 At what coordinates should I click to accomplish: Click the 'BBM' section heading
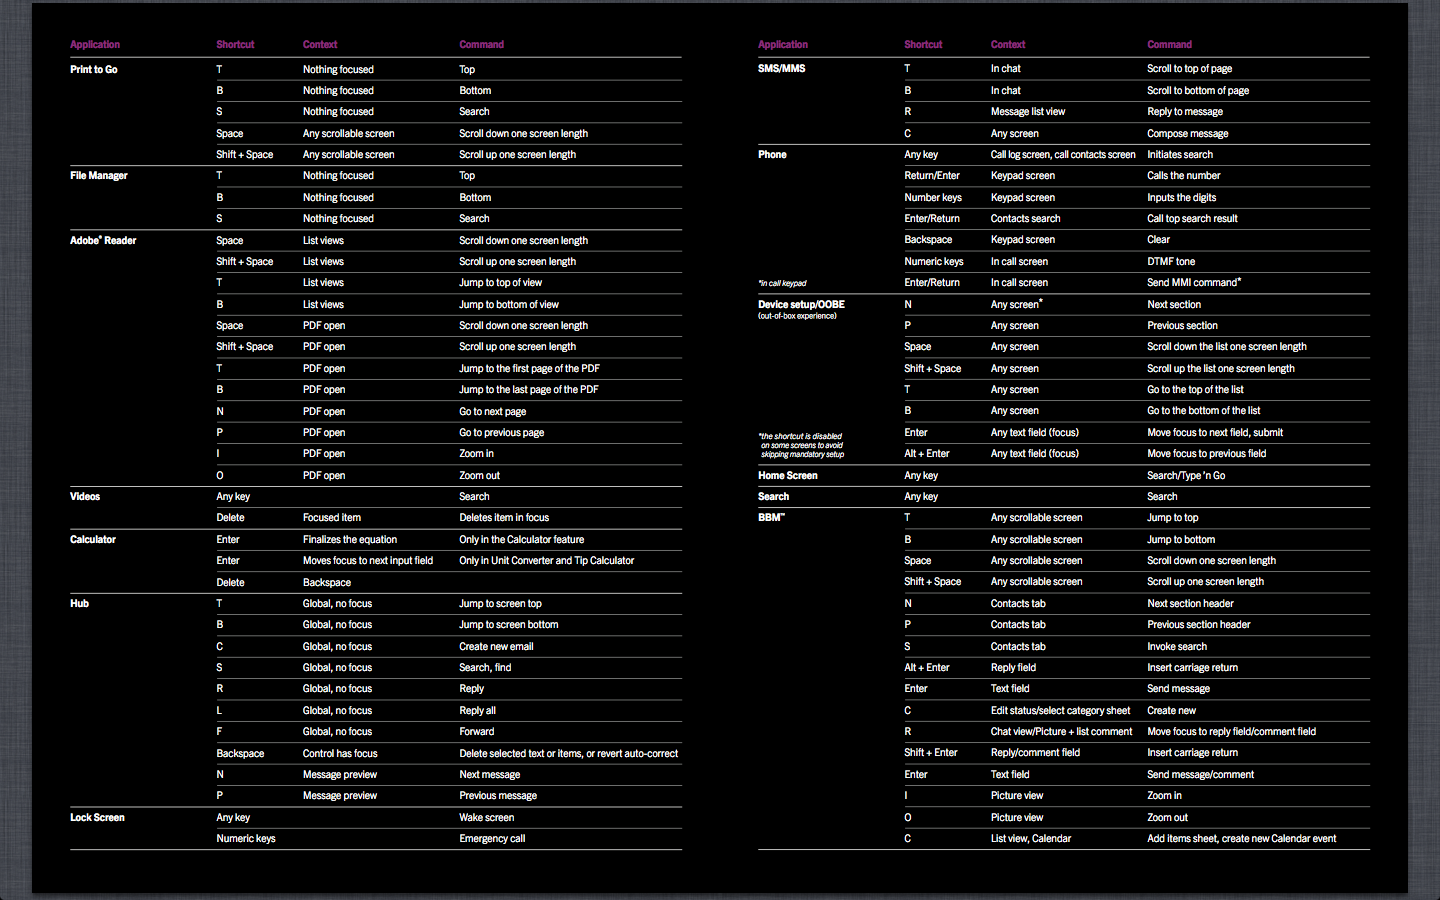tap(771, 518)
